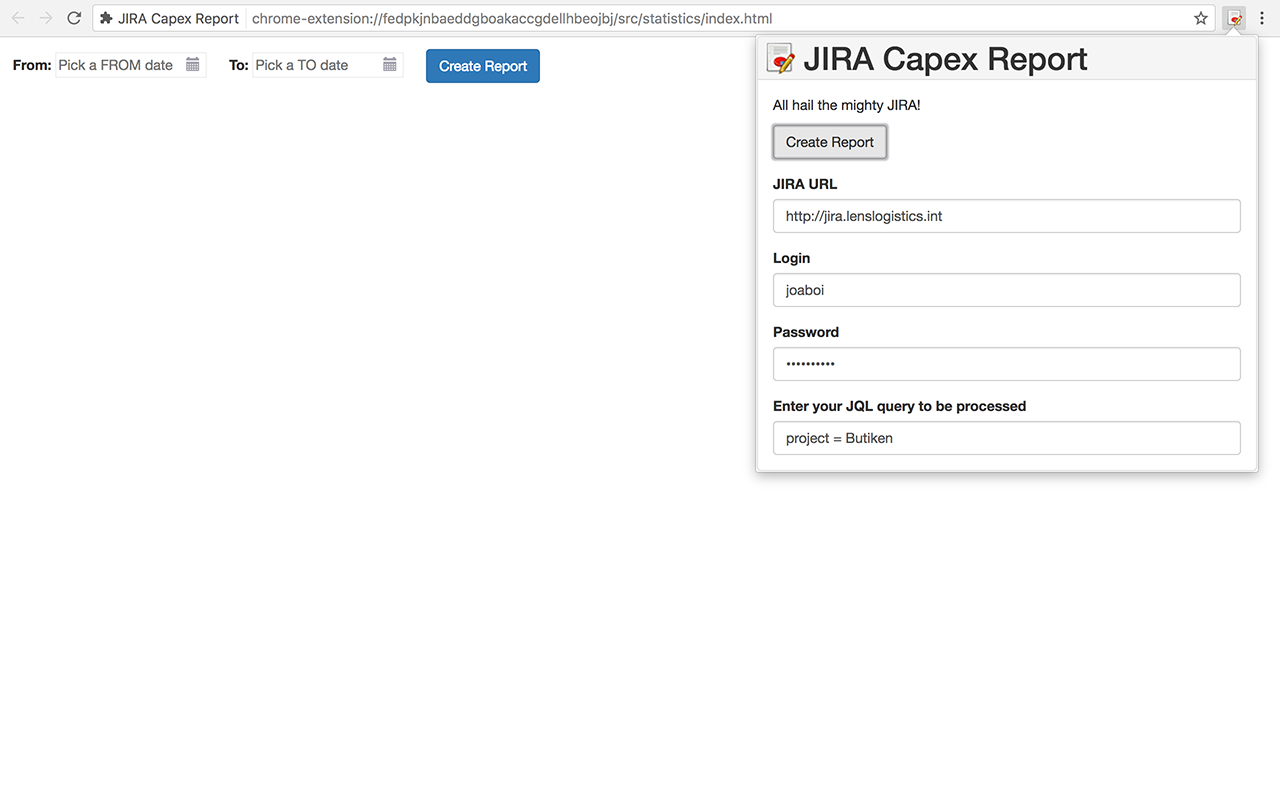The image size is (1280, 800).
Task: Open calendar icon for FROM date
Action: [193, 65]
